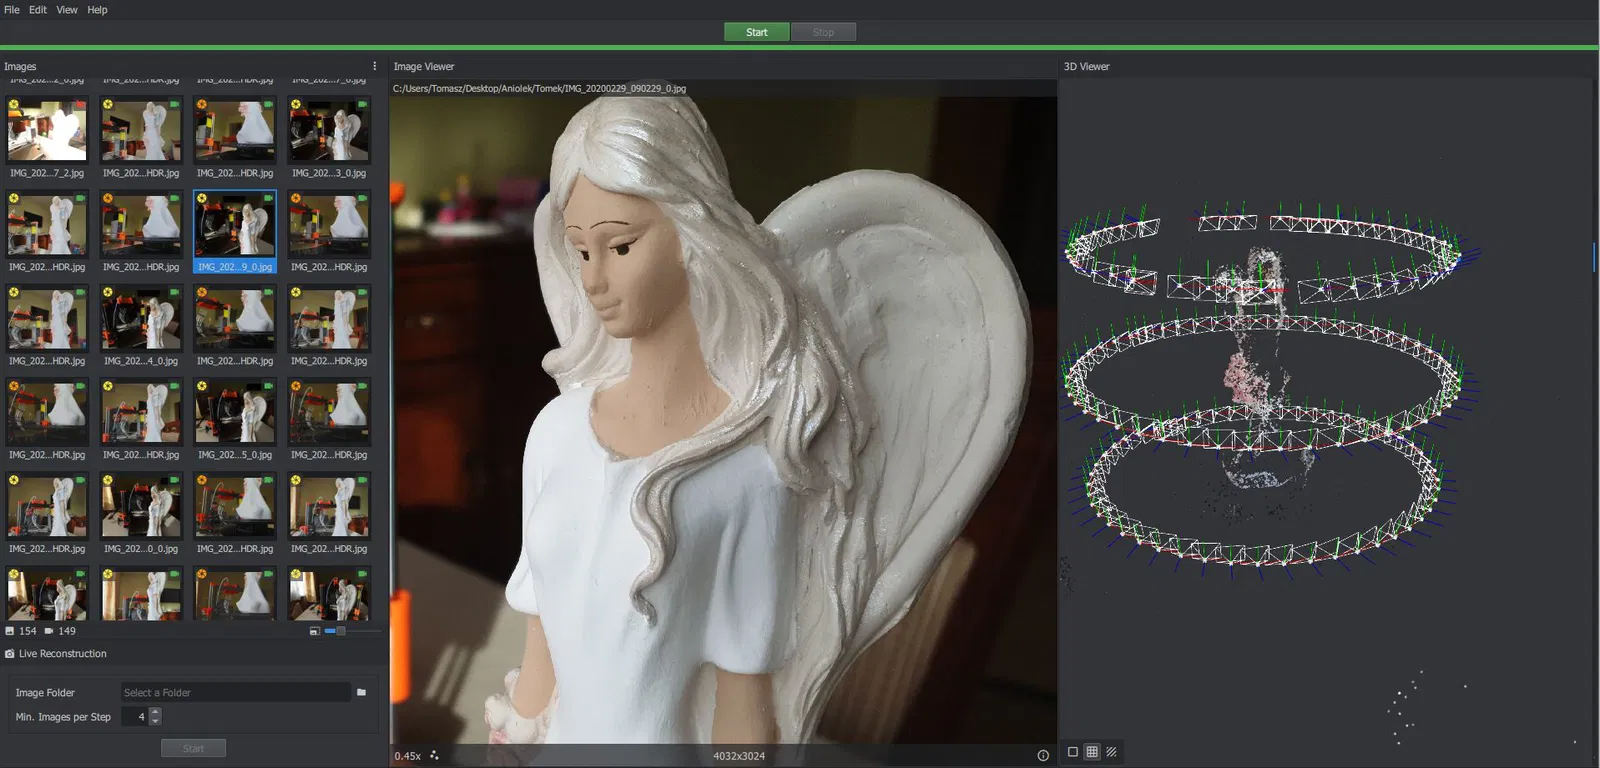Click the Image Viewer panel title

point(424,67)
